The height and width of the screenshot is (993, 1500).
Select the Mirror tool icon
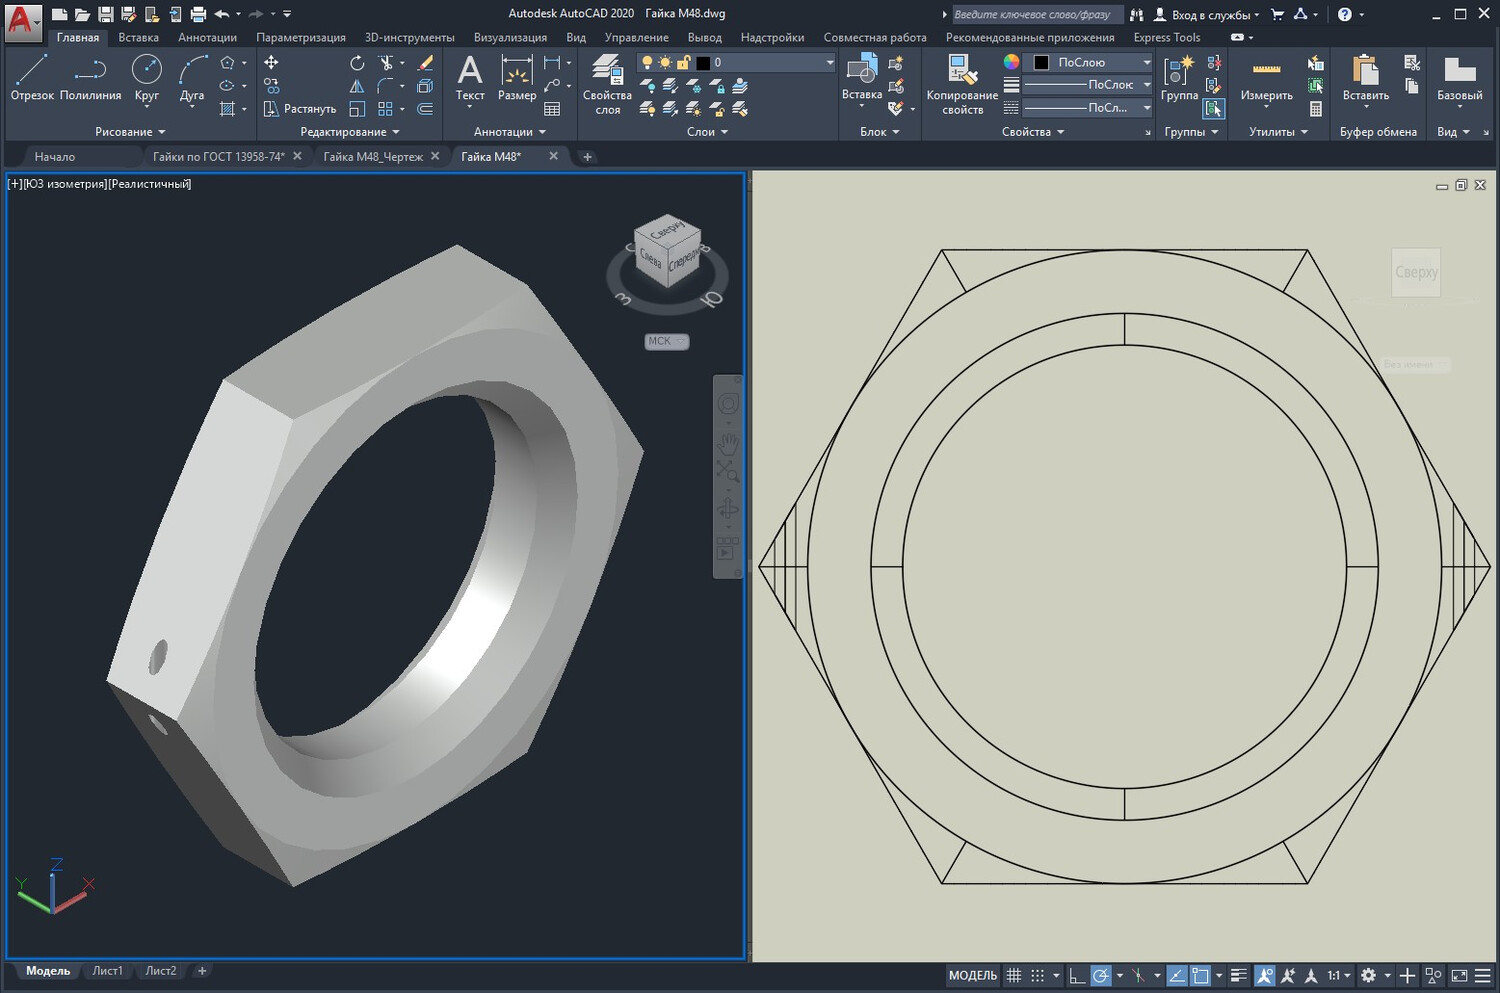pos(357,86)
